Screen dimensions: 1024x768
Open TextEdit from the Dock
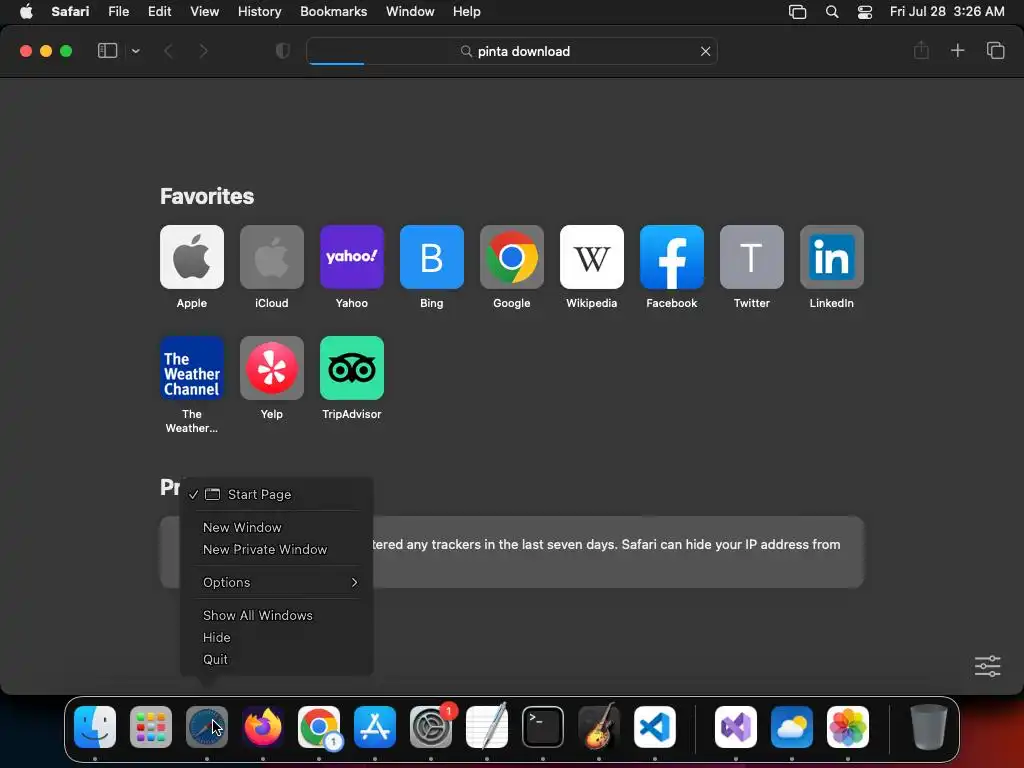coord(487,727)
